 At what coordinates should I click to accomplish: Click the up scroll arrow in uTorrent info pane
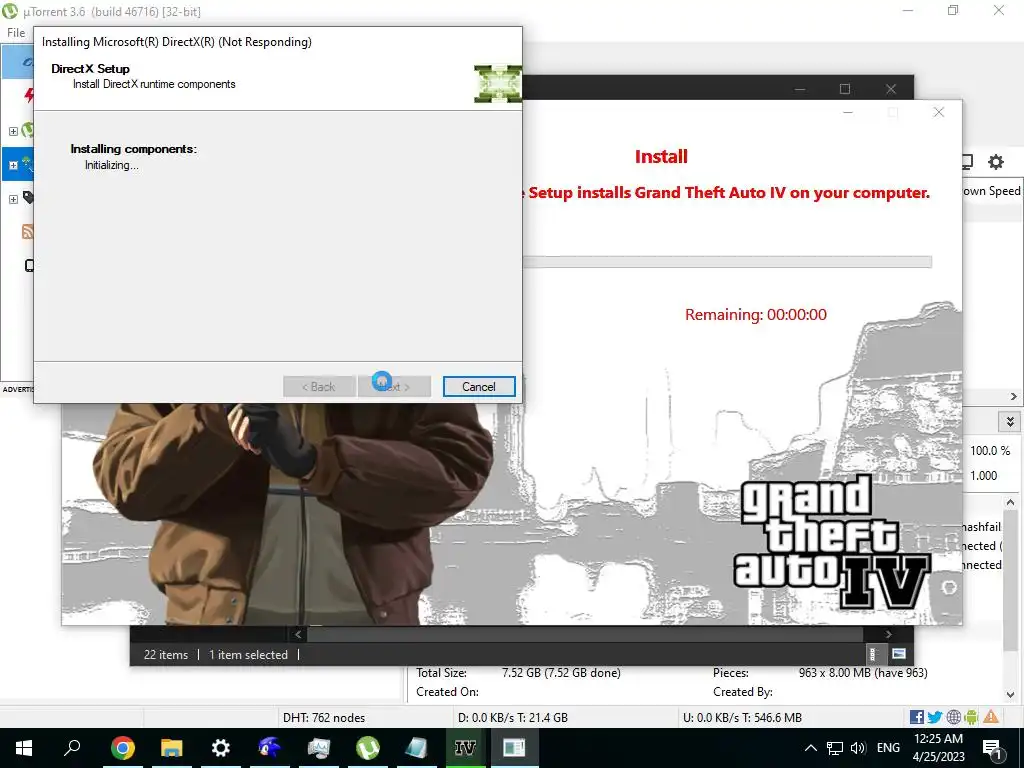(x=1010, y=502)
